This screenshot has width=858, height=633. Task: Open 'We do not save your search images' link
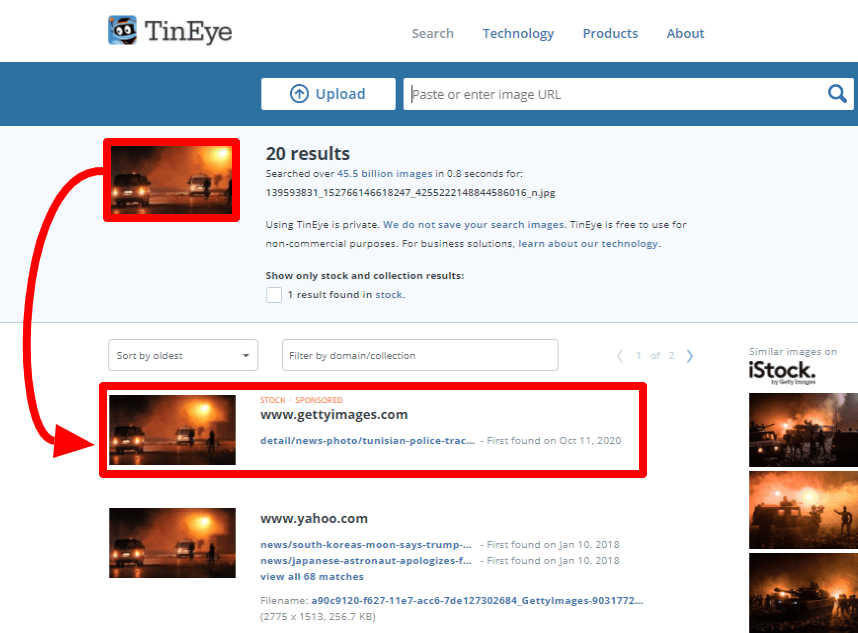click(473, 224)
